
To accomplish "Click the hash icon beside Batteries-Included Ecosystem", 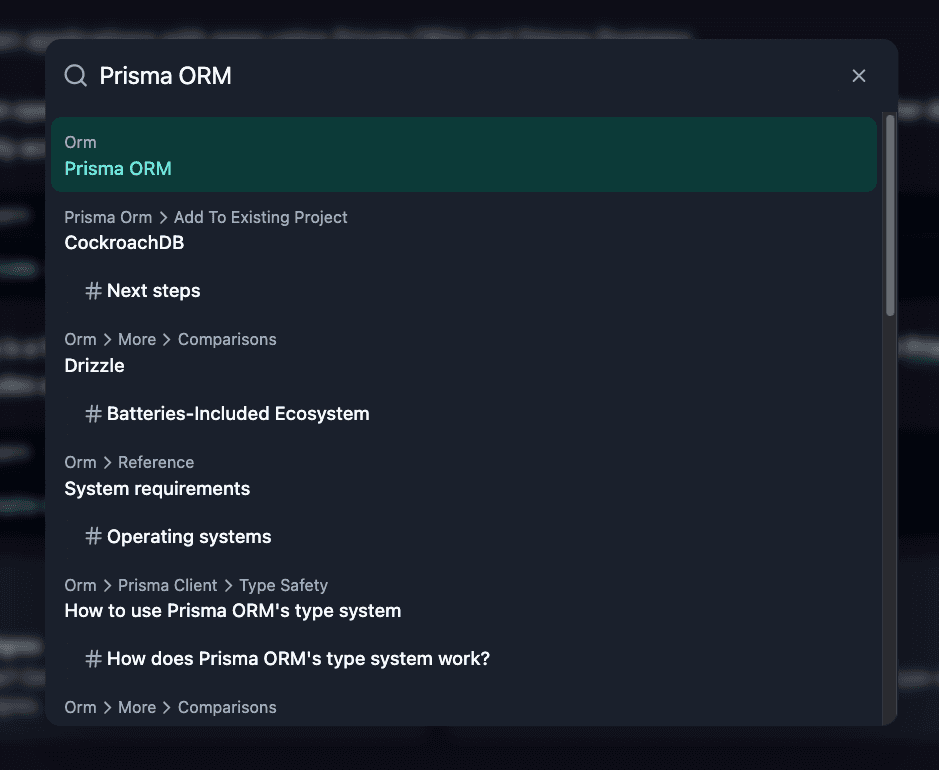I will (93, 413).
